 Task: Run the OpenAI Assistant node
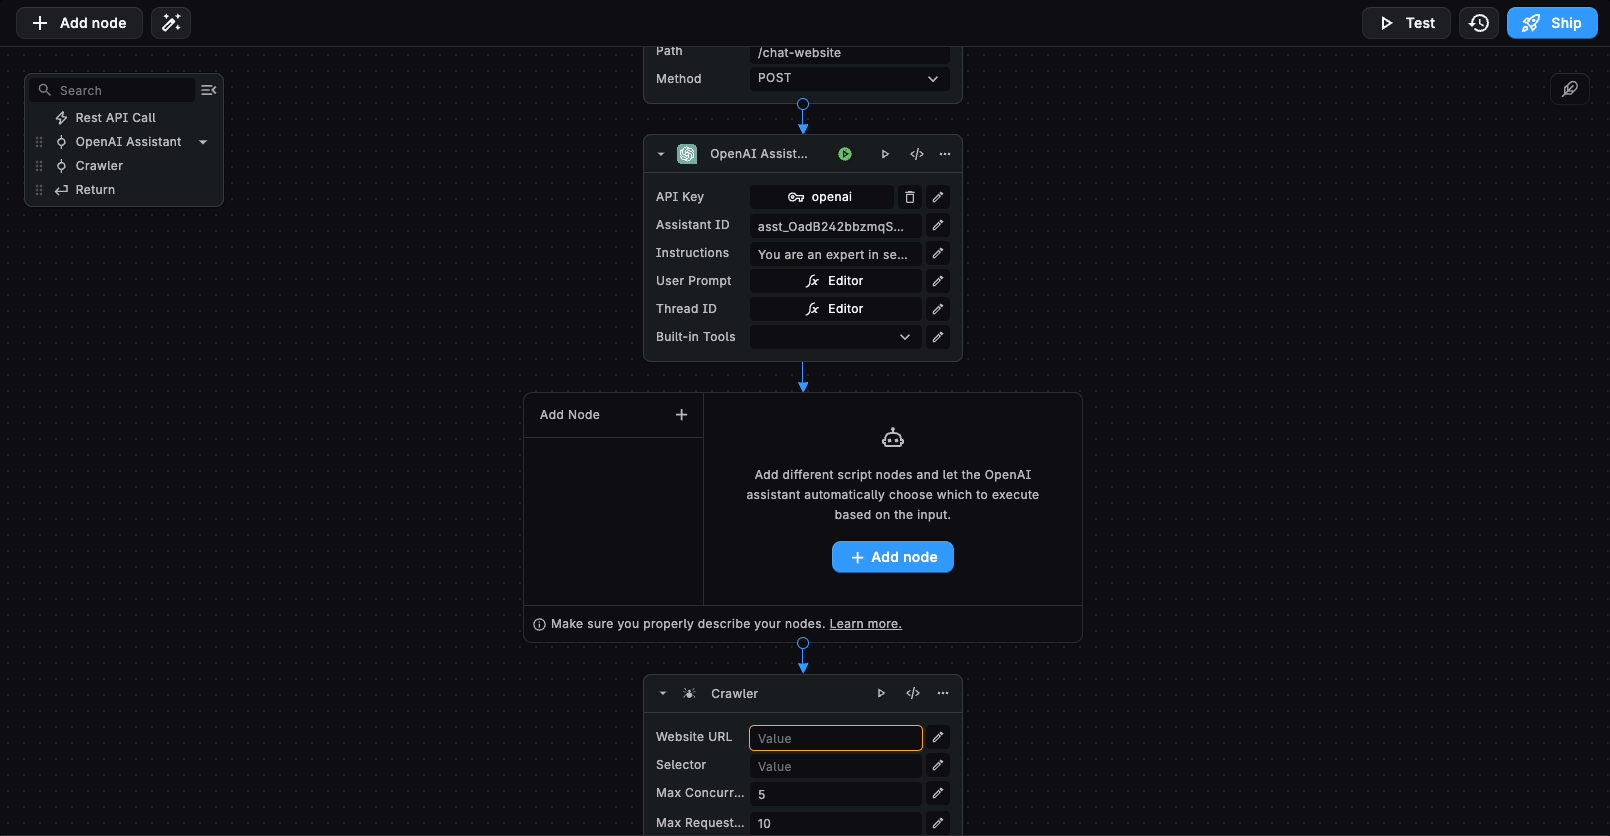884,154
